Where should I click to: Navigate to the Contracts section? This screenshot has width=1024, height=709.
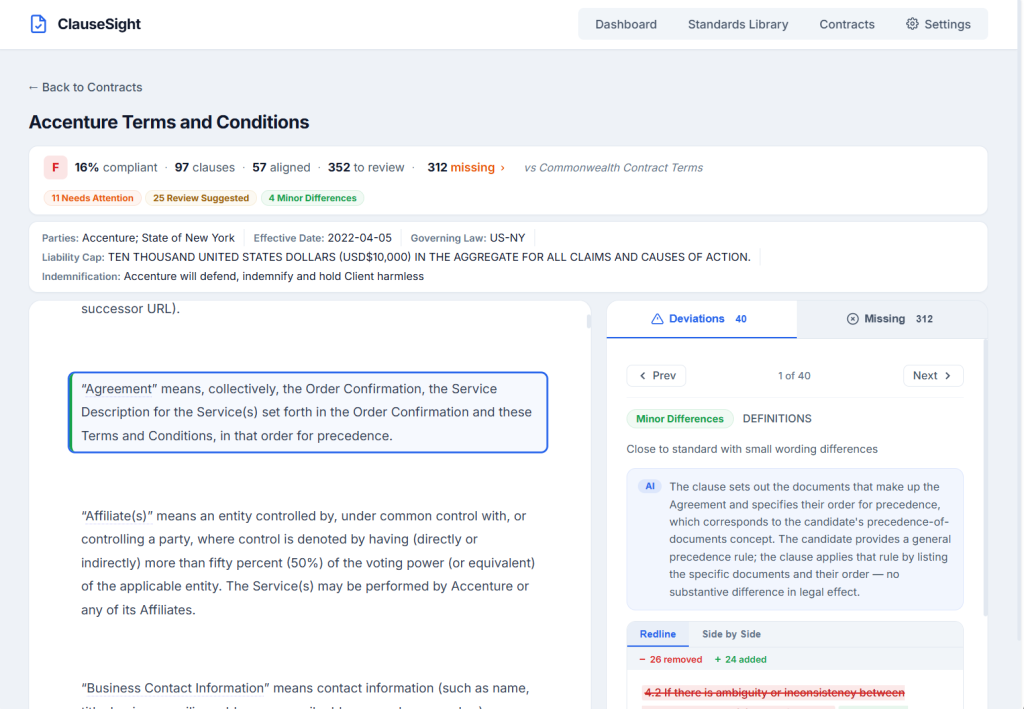click(x=847, y=24)
